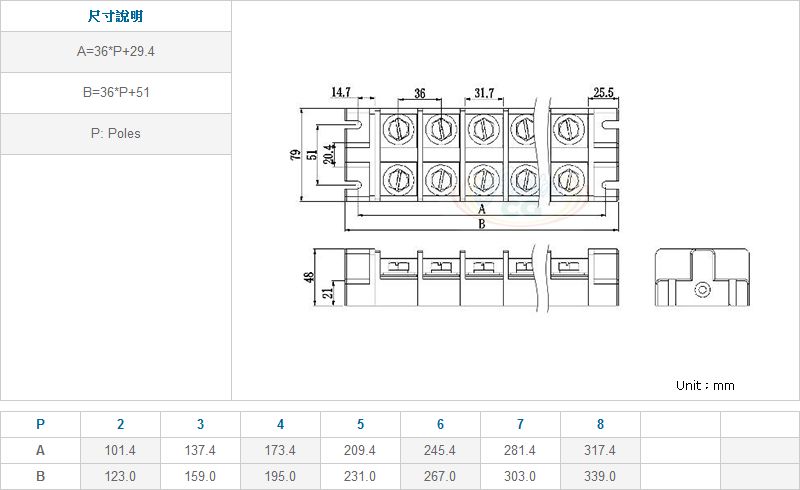800x490 pixels.
Task: Select the A=36*P+29.4 formula row
Action: click(x=115, y=52)
